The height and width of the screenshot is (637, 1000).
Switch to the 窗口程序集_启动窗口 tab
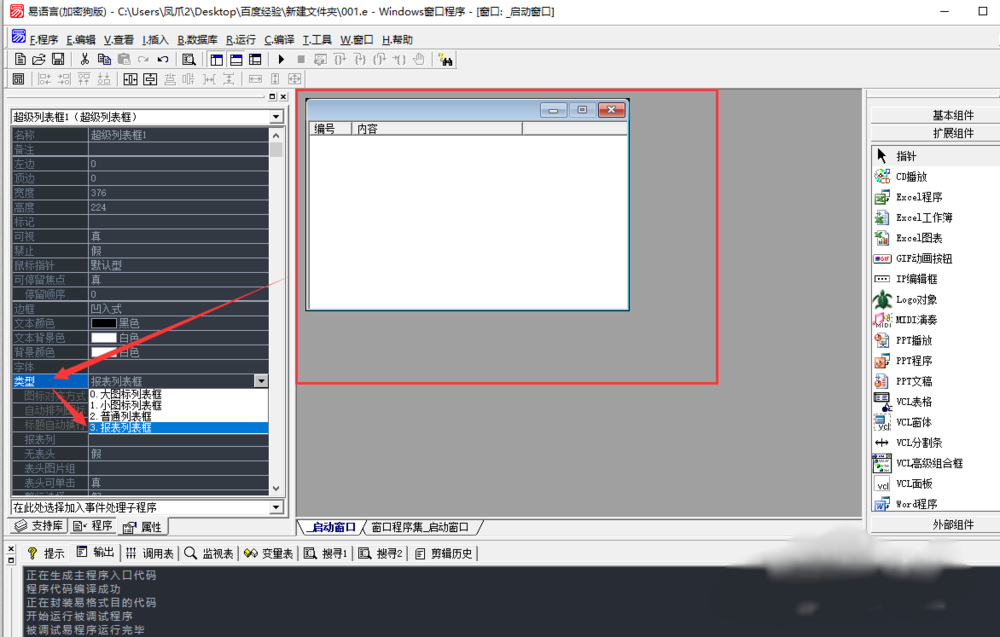(x=420, y=527)
